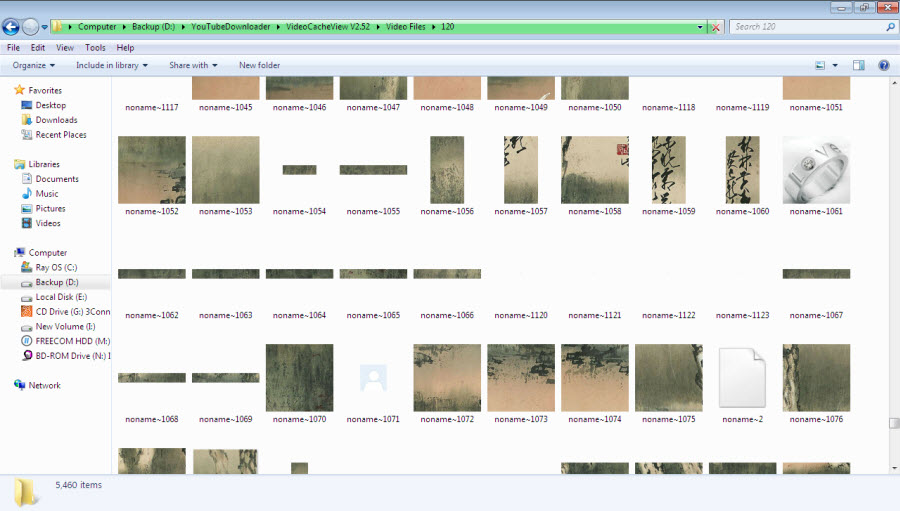
Task: Click the vertical scrollbar thumb
Action: tap(894, 423)
